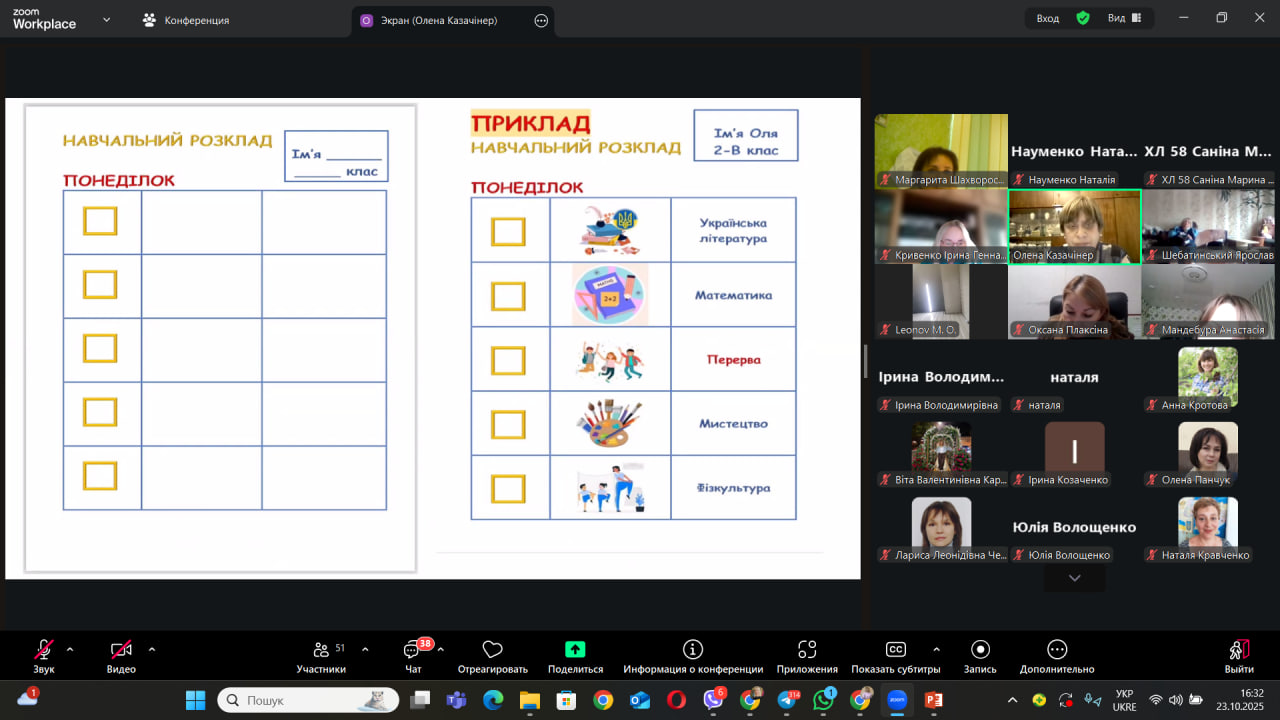Unmute microphone with the Звук button
Screen dimensions: 1280x720
pyautogui.click(x=44, y=651)
